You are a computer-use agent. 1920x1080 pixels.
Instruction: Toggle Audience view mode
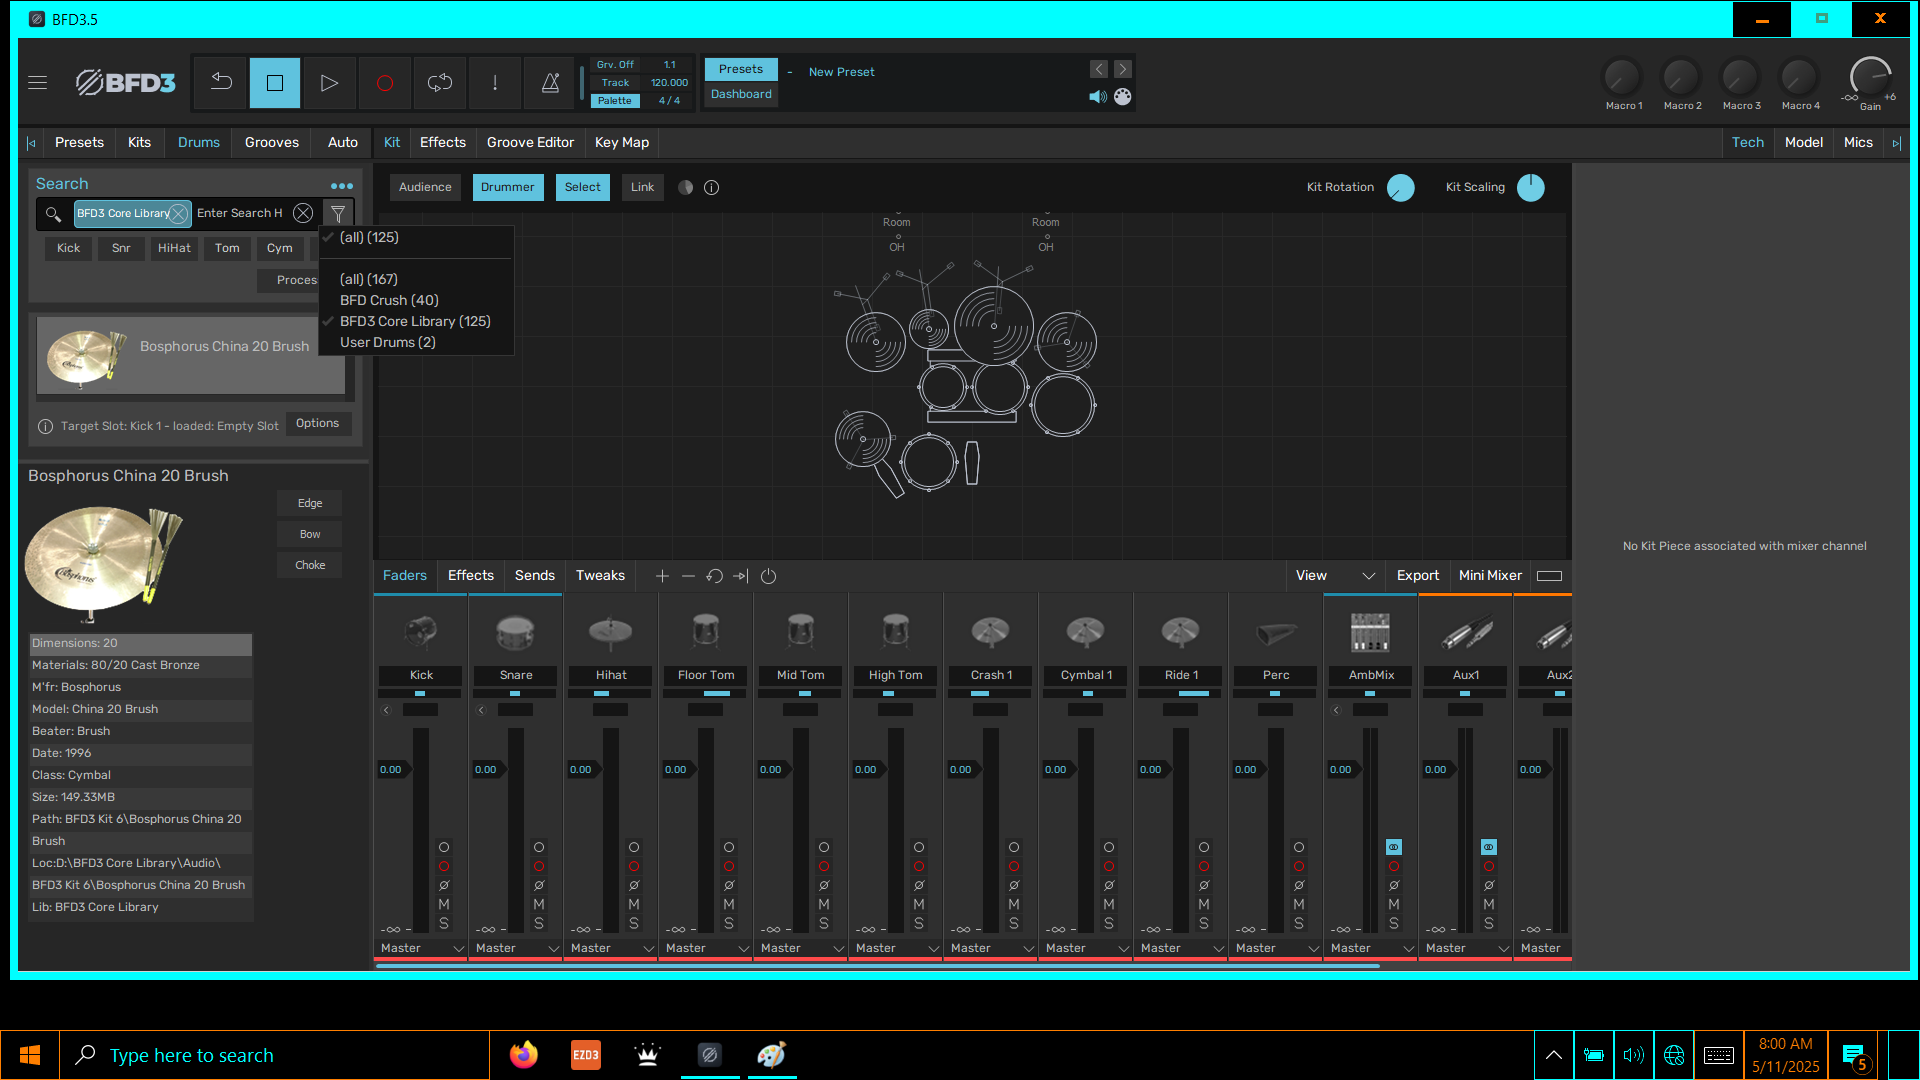pos(425,187)
